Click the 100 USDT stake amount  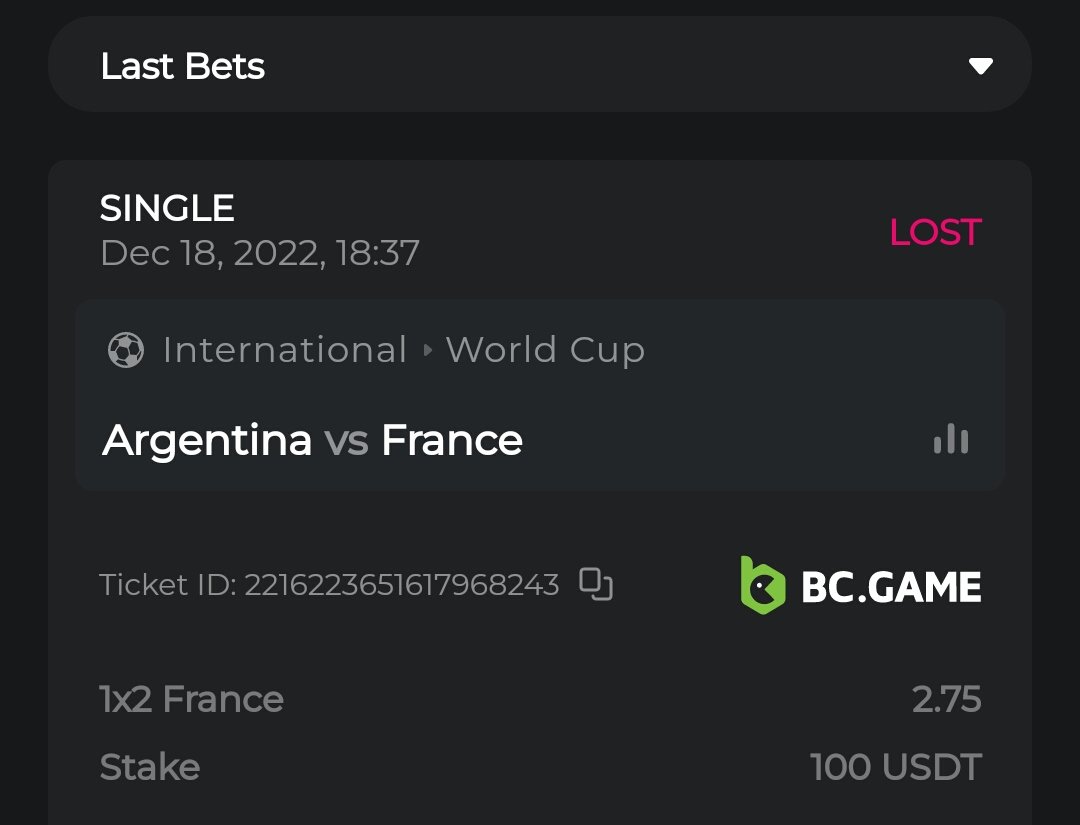point(896,767)
